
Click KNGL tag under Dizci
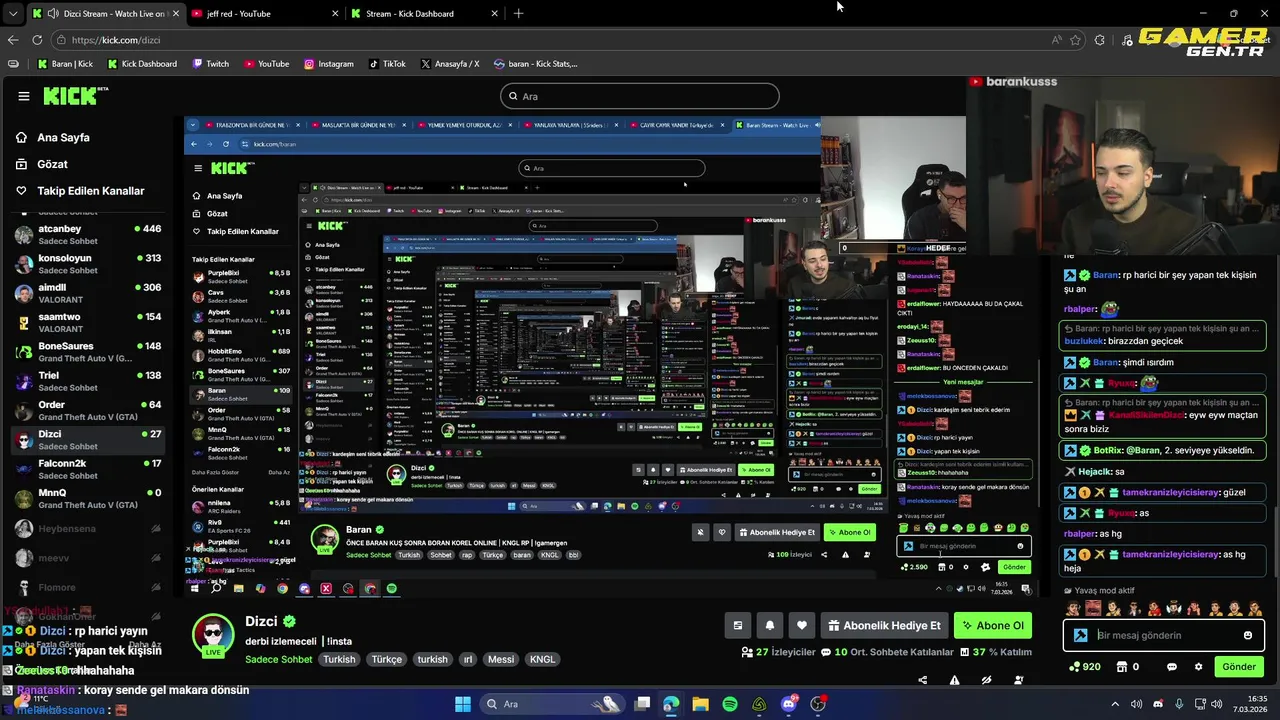click(542, 660)
